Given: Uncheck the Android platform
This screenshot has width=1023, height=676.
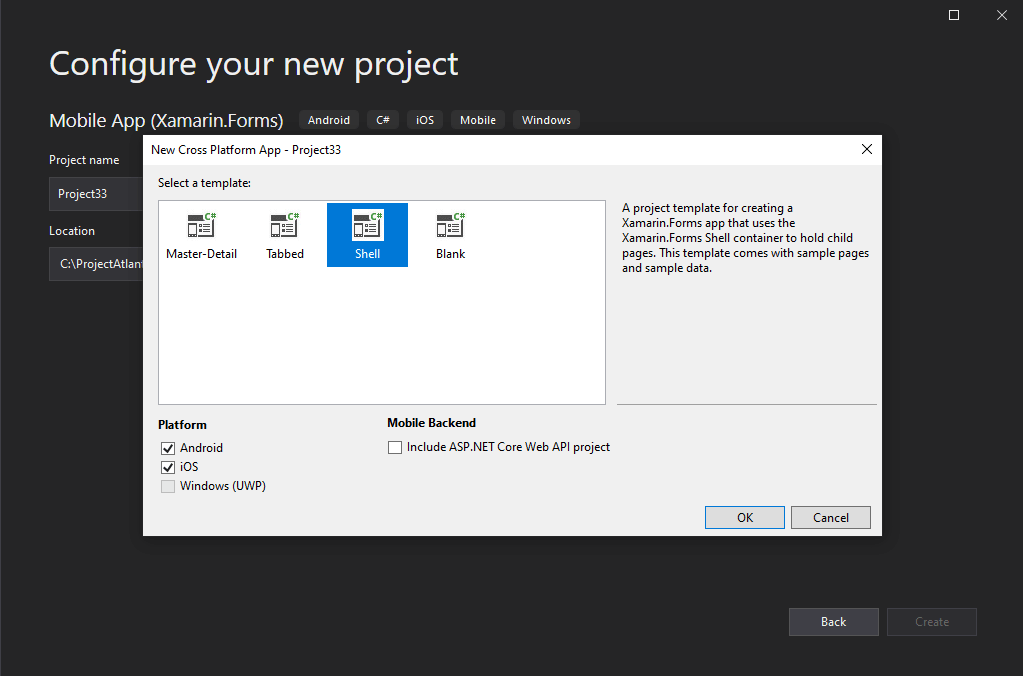Looking at the screenshot, I should click(168, 448).
